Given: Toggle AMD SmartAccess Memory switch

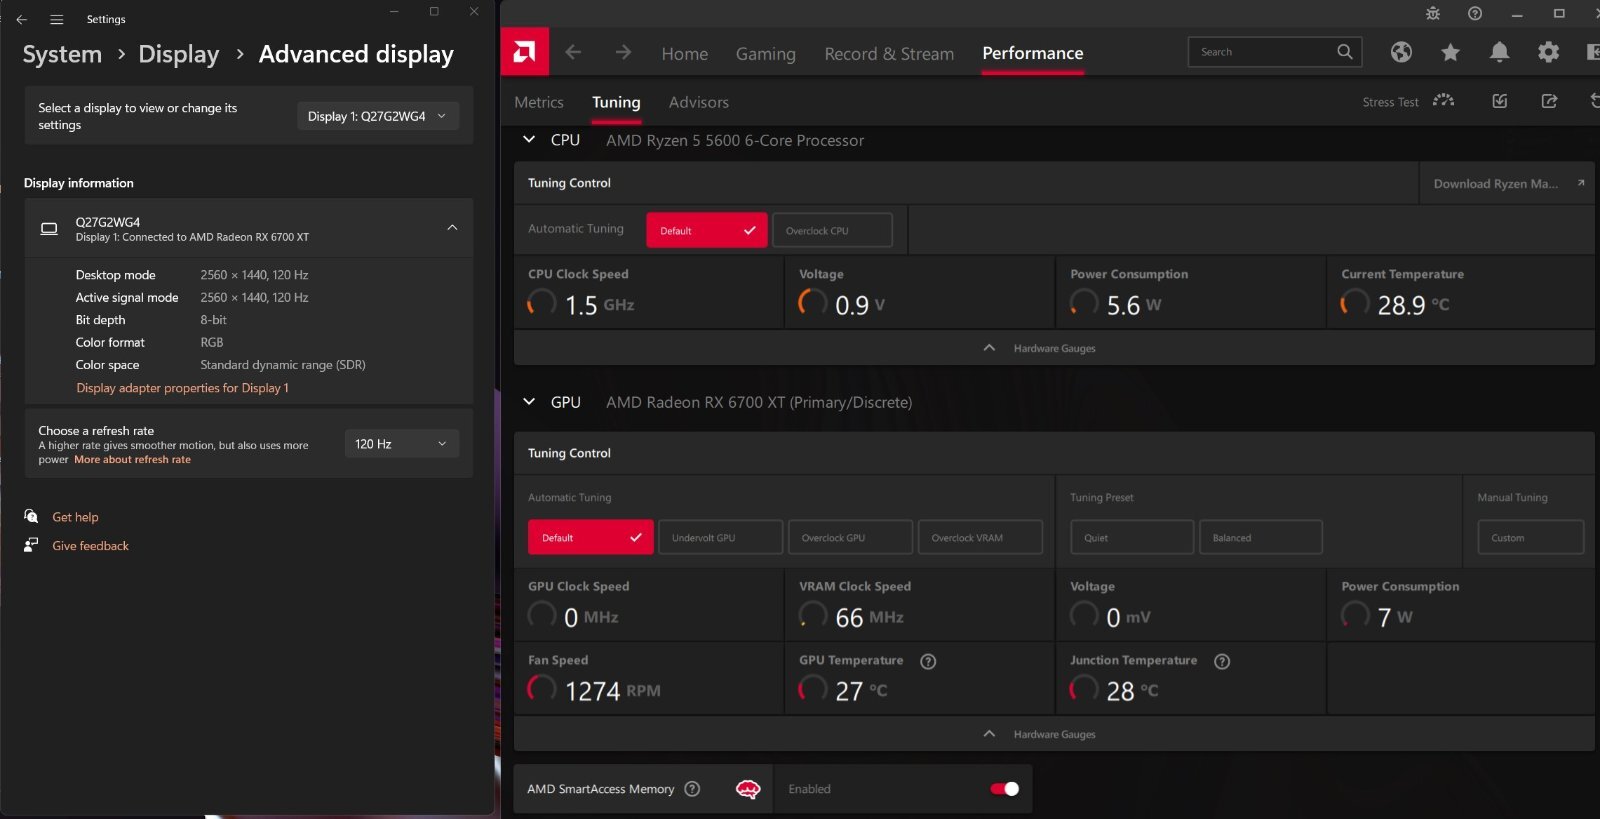Looking at the screenshot, I should point(1004,789).
